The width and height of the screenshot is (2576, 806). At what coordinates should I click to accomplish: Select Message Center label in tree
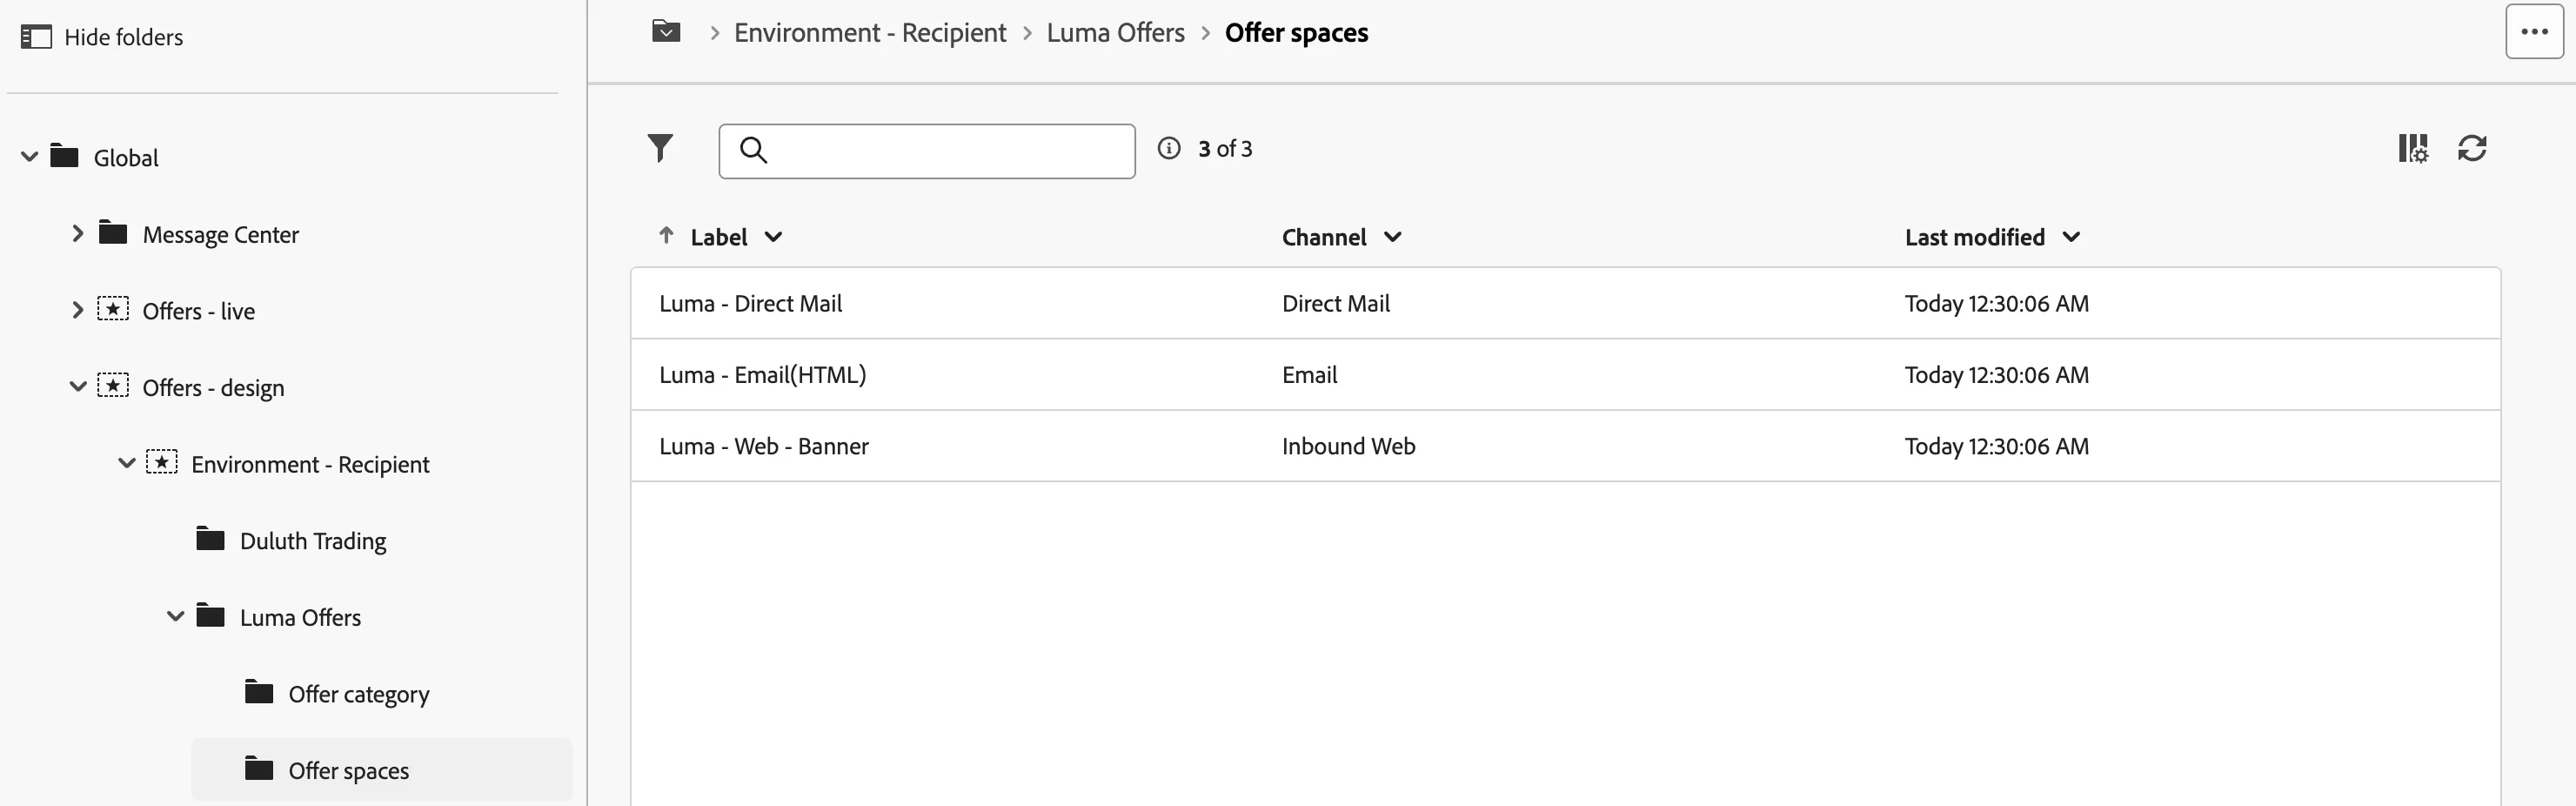[221, 235]
